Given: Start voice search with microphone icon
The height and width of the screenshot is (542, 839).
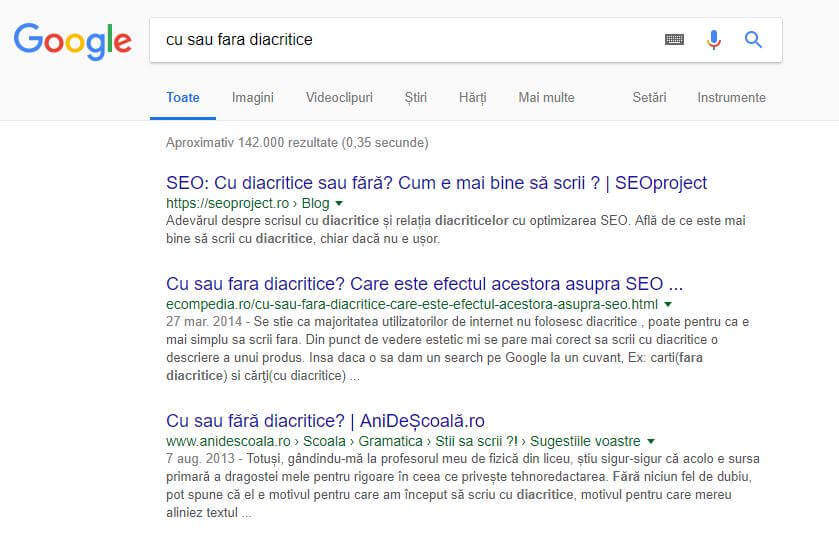Looking at the screenshot, I should coord(713,40).
